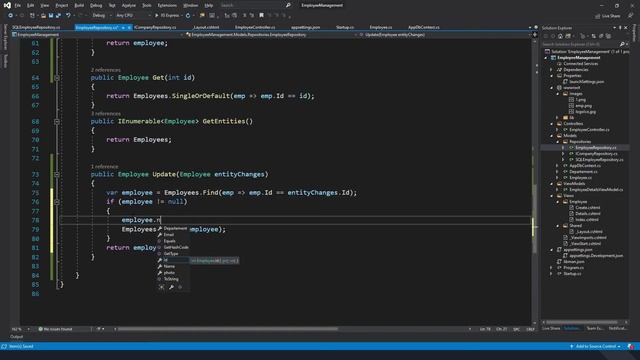This screenshot has height=360, width=640.
Task: Switch to the AppDbContext.cs tab
Action: 424,27
